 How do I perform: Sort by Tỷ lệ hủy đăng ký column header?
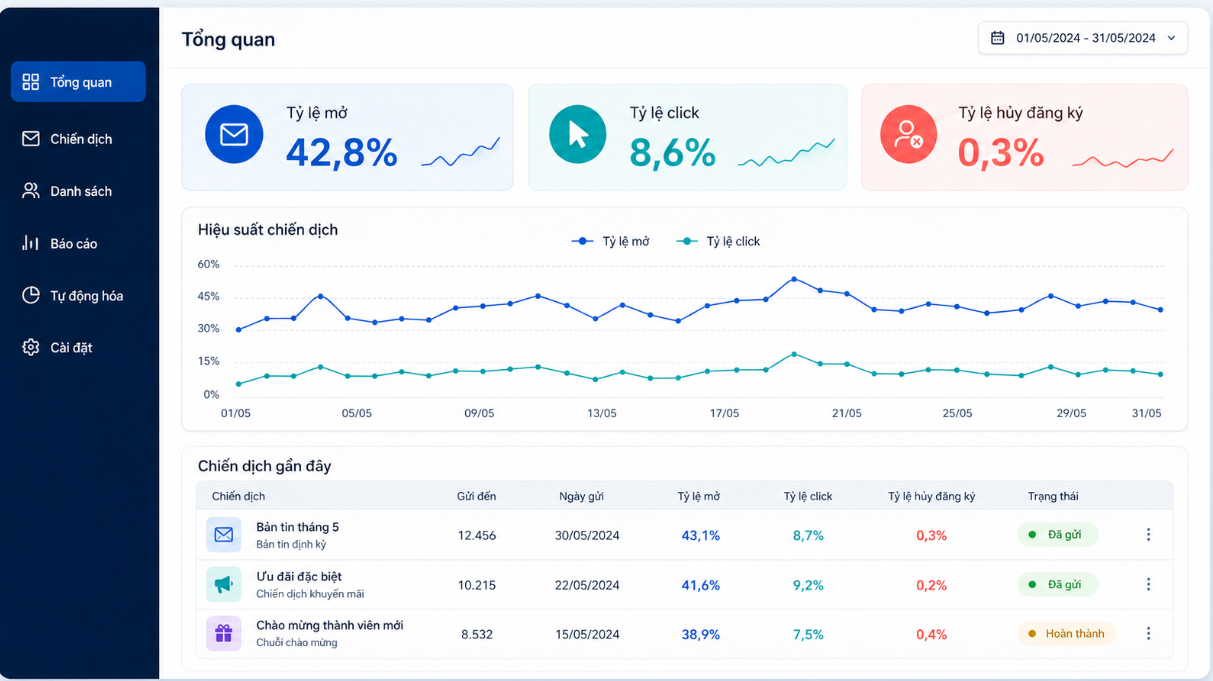(931, 496)
